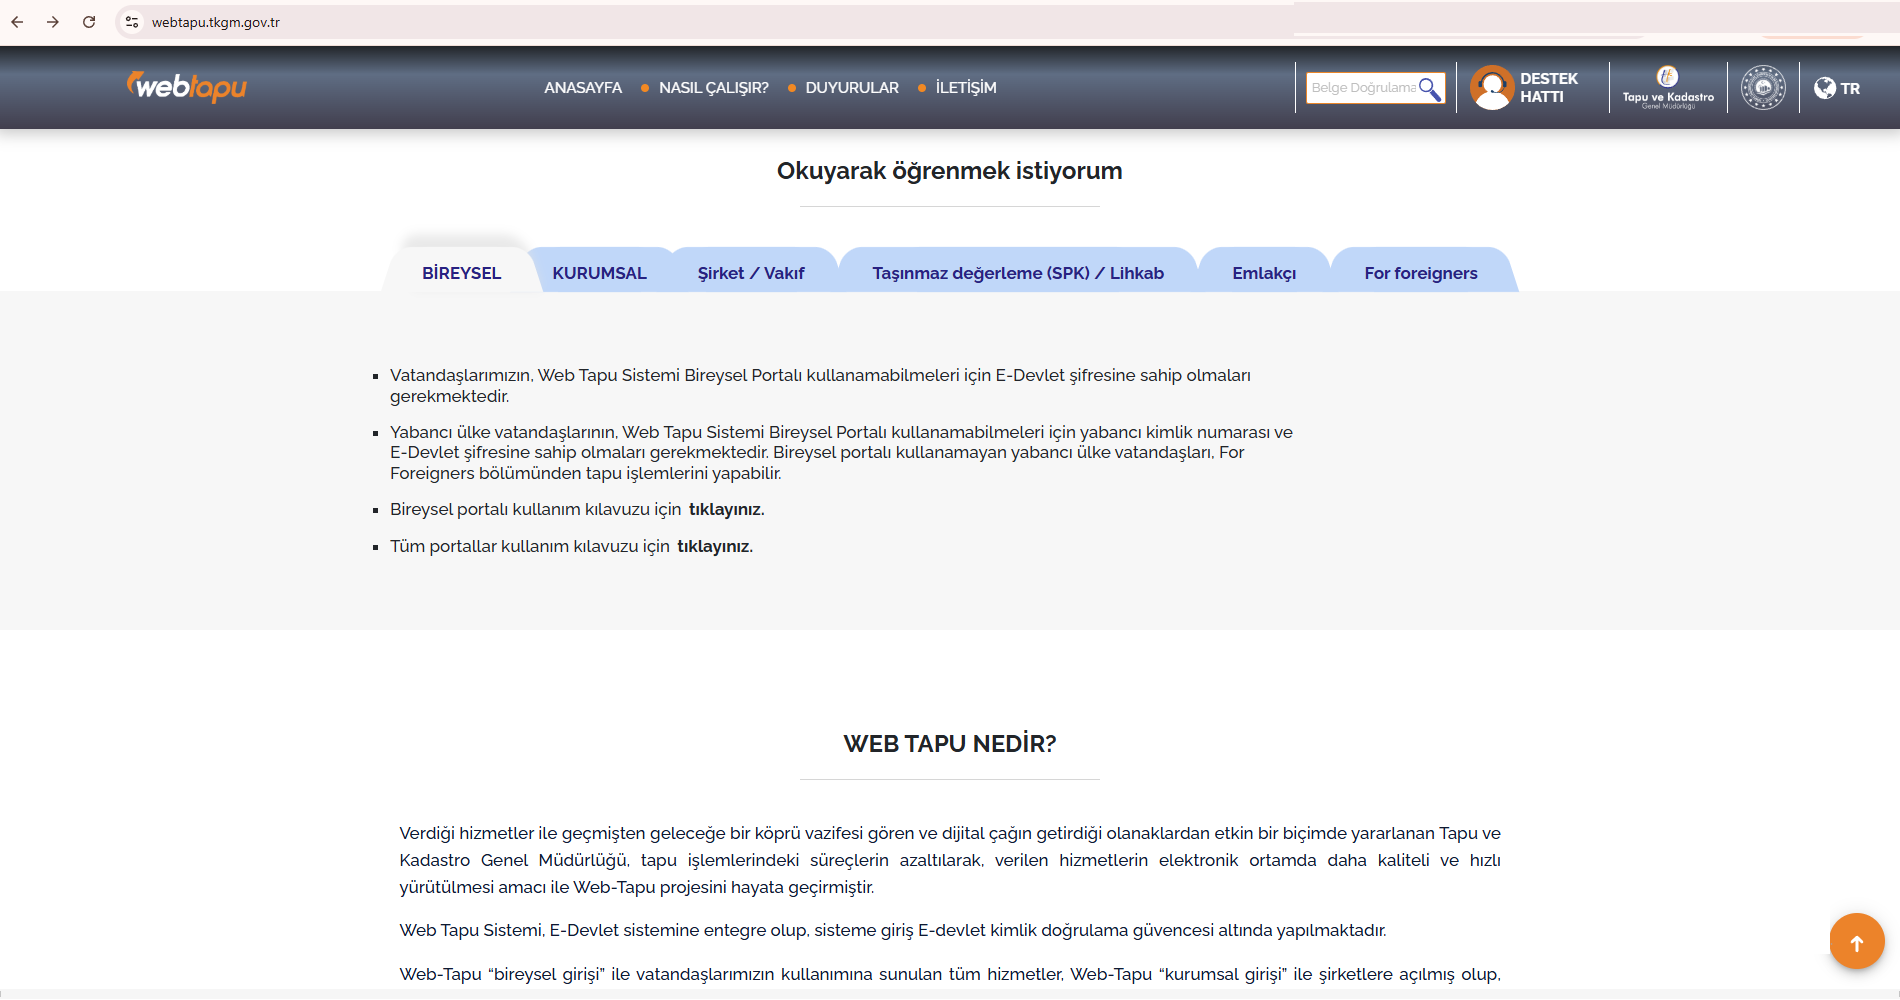Click the Webtapu logo

point(186,87)
